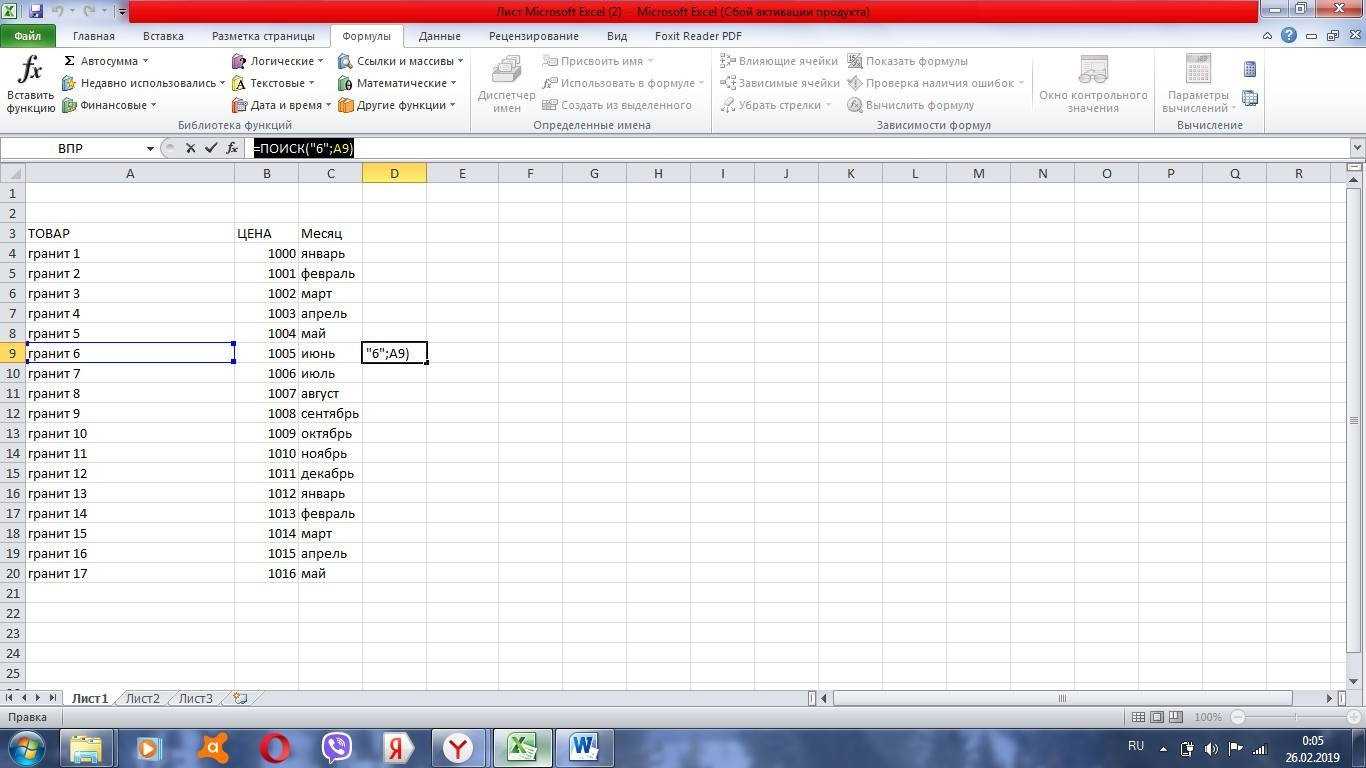Click Вычислить формулу button
This screenshot has height=768, width=1366.
click(x=910, y=105)
